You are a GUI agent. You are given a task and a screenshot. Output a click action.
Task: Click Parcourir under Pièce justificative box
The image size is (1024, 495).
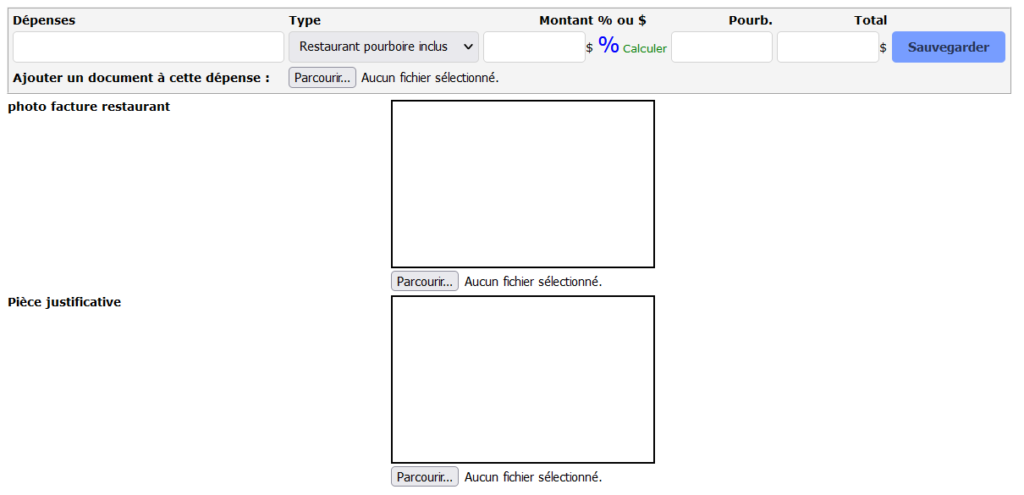[x=424, y=477]
